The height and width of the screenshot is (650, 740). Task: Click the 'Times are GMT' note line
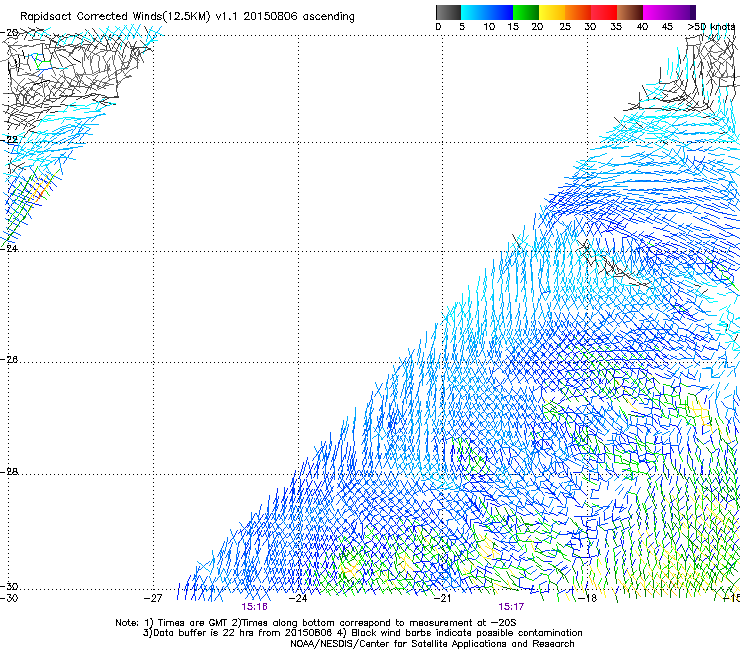point(315,623)
